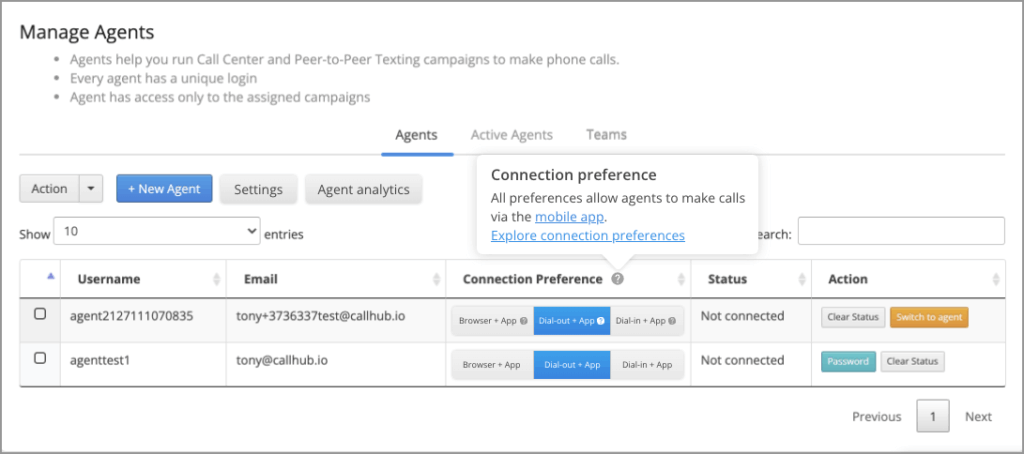Open the Action dropdown arrow

coord(91,189)
